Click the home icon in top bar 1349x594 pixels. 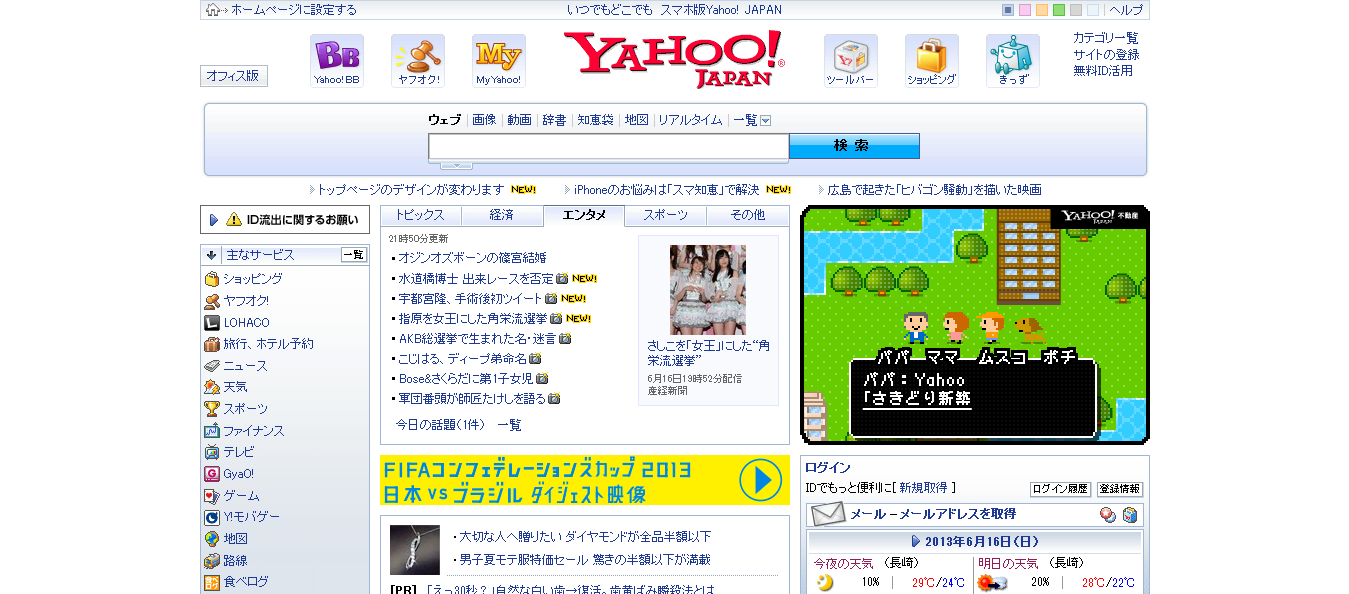pos(213,10)
